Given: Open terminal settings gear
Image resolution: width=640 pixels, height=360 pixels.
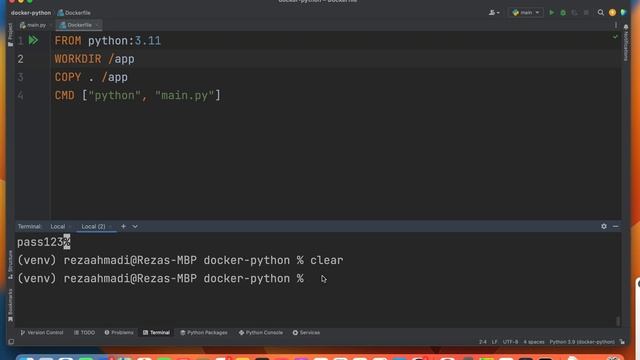Looking at the screenshot, I should pos(604,226).
